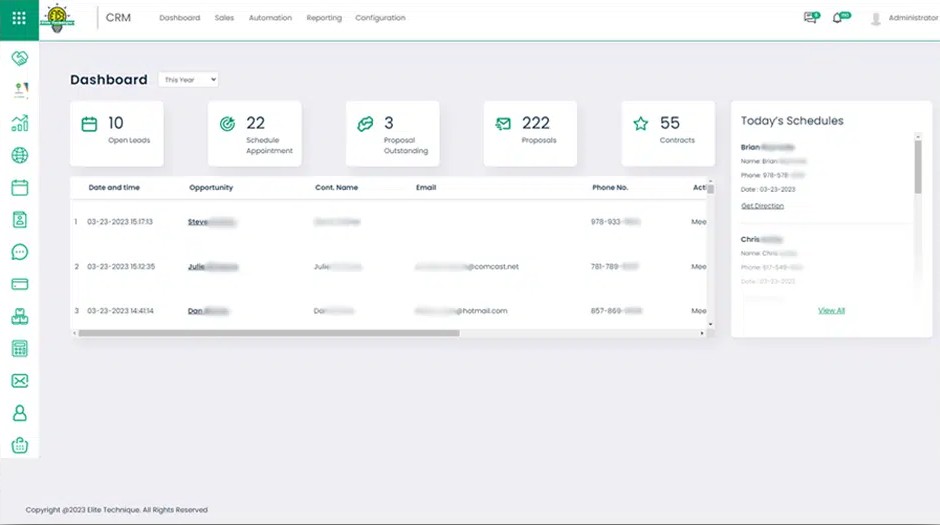Select the globe icon in sidebar
Image resolution: width=940 pixels, height=525 pixels.
19,155
